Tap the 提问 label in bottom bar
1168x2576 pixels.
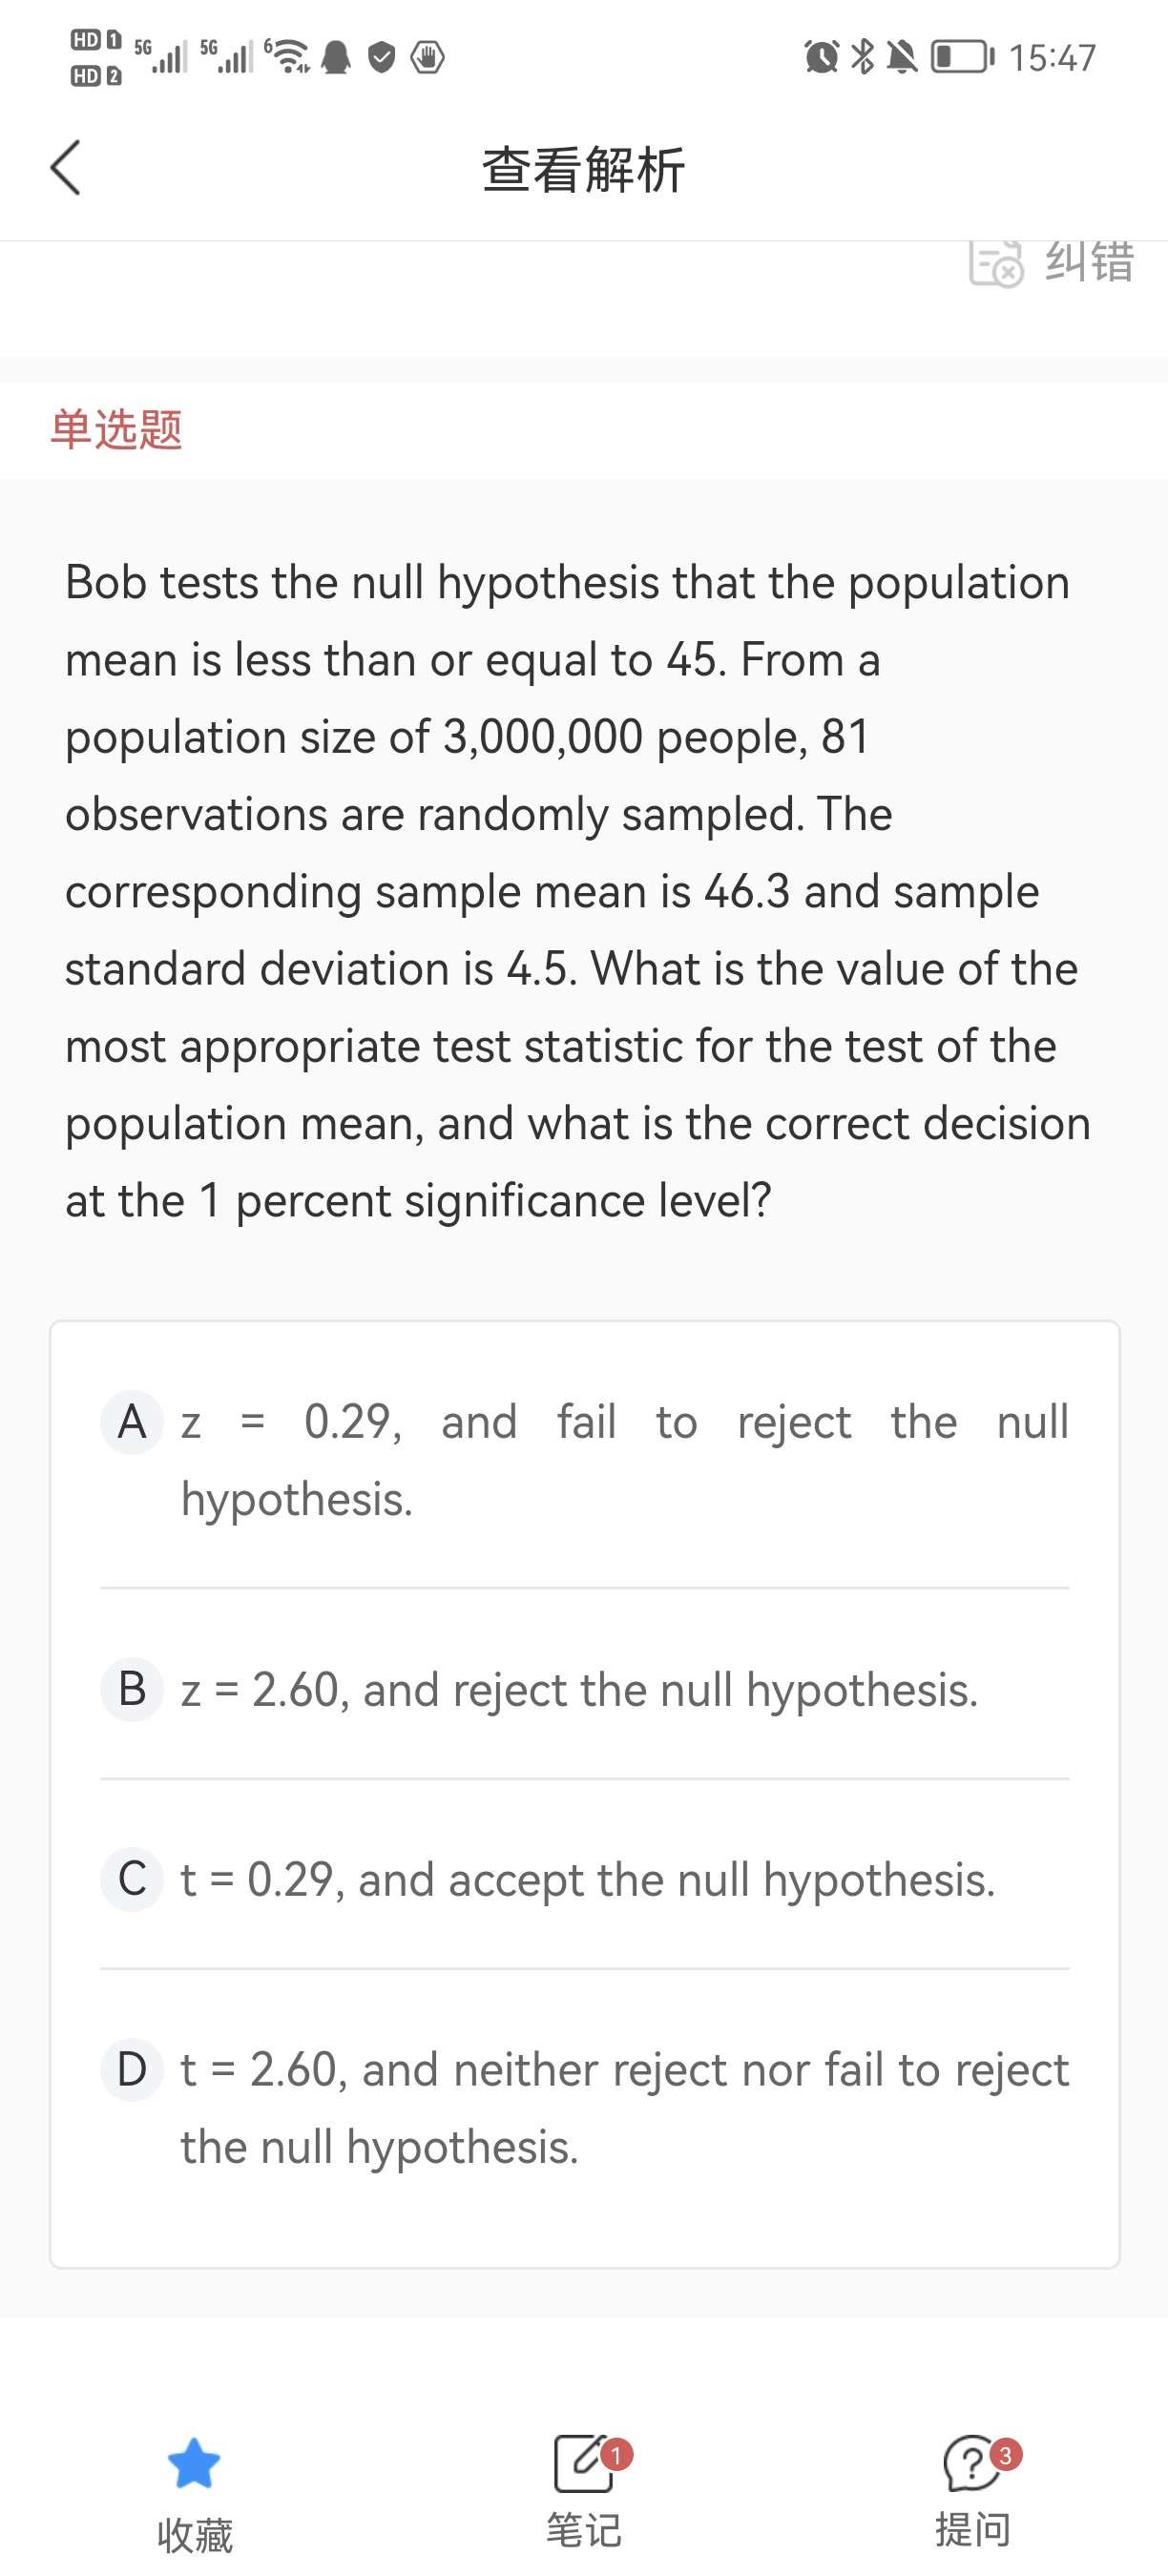click(972, 2530)
